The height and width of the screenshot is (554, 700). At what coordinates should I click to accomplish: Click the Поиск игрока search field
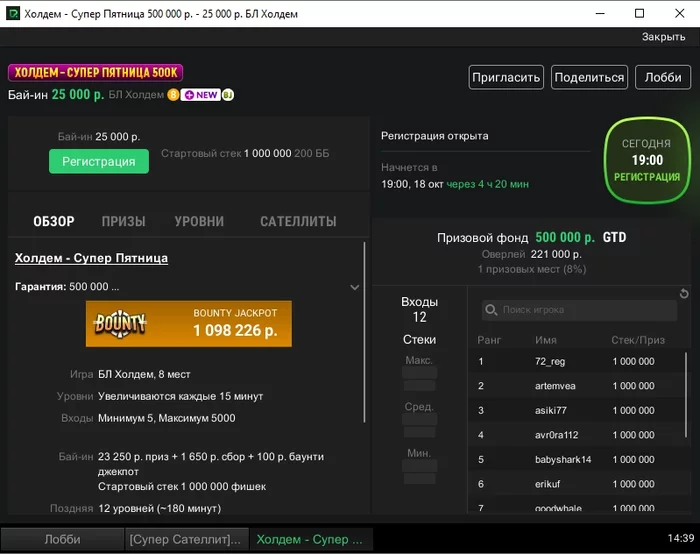579,310
